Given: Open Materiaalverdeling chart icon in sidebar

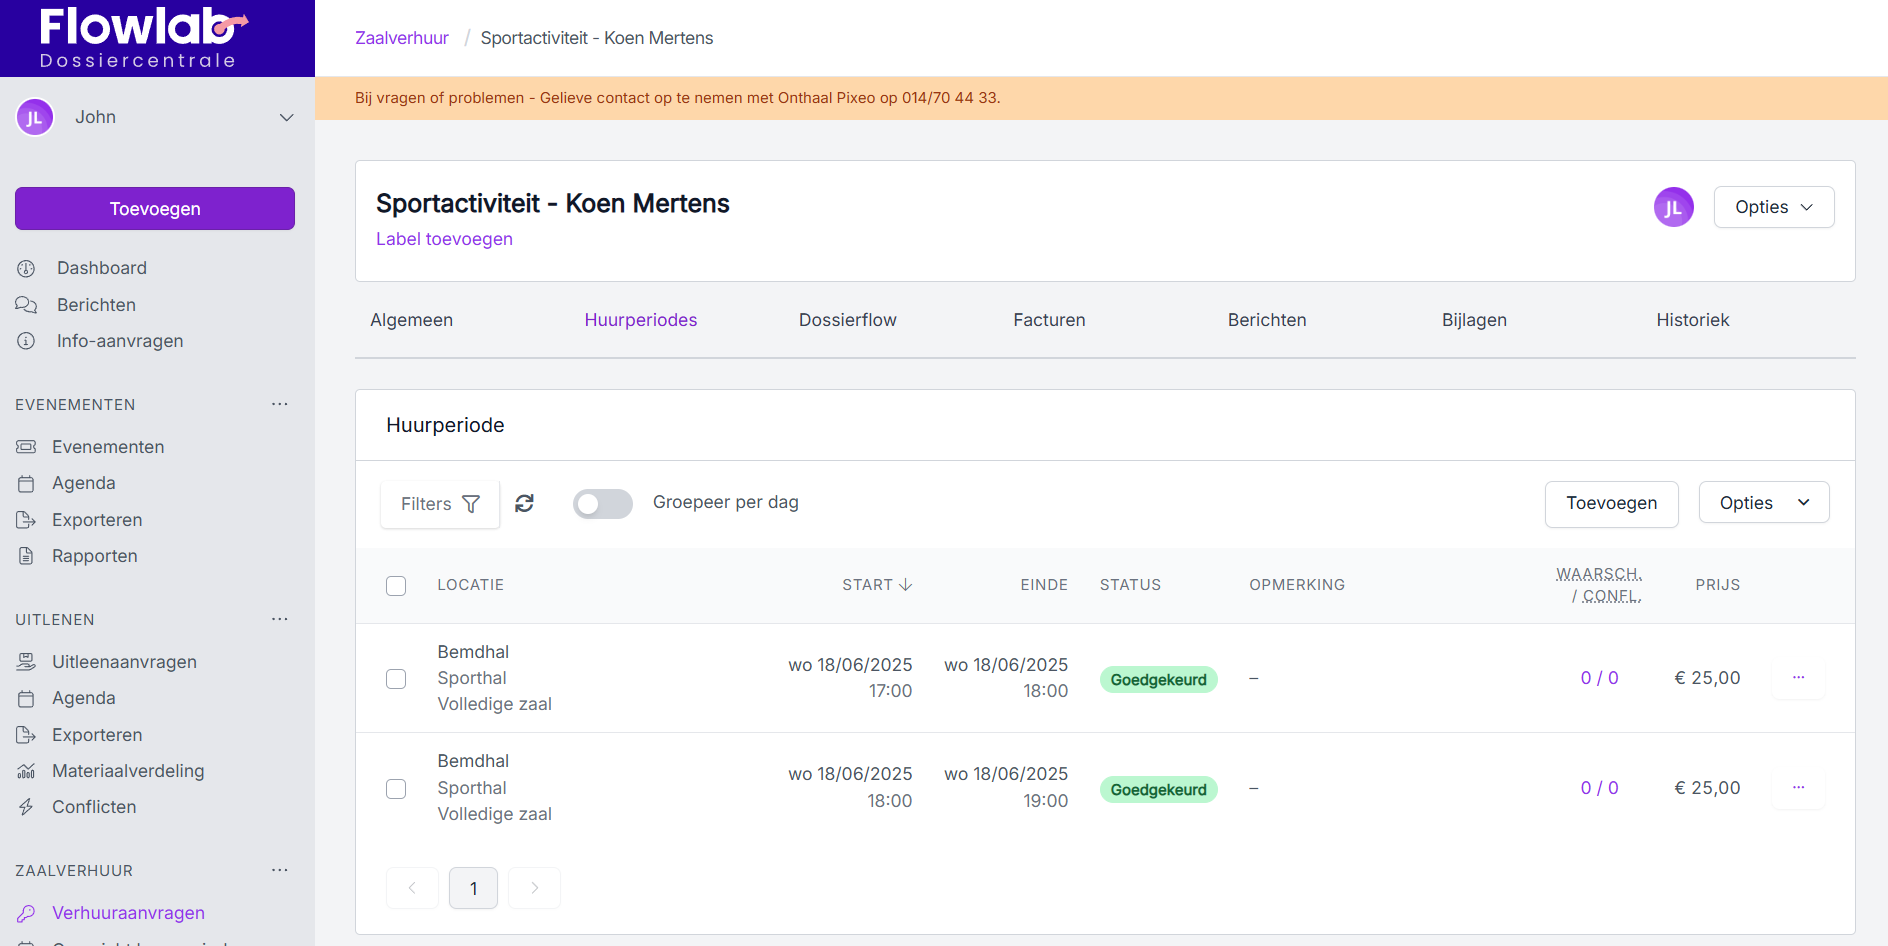Looking at the screenshot, I should point(26,771).
